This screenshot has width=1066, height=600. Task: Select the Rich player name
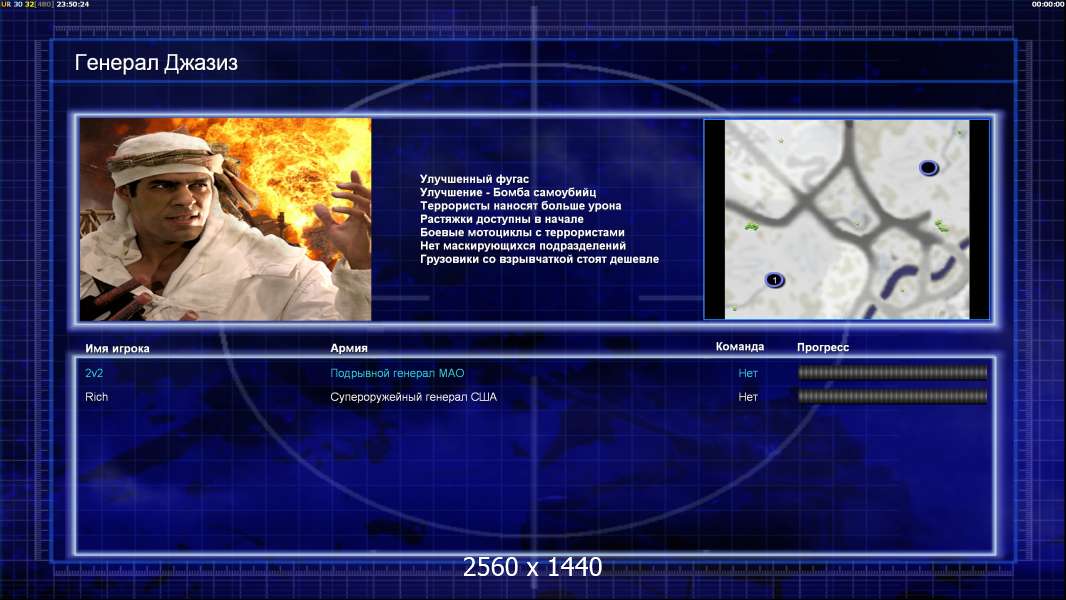pyautogui.click(x=97, y=397)
